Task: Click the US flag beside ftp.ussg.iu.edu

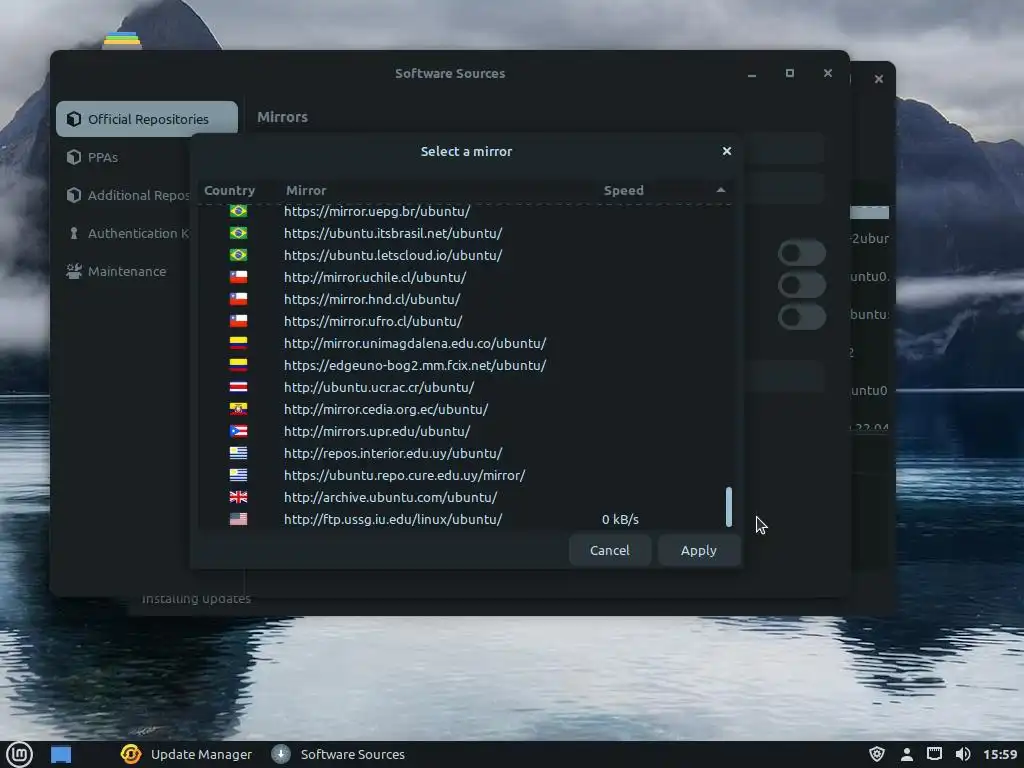Action: [238, 519]
